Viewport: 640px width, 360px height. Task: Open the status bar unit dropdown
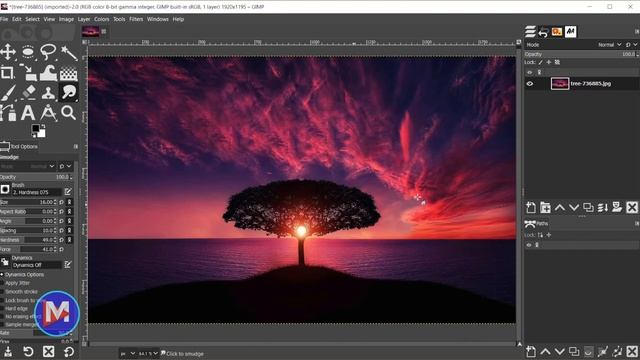(x=127, y=353)
